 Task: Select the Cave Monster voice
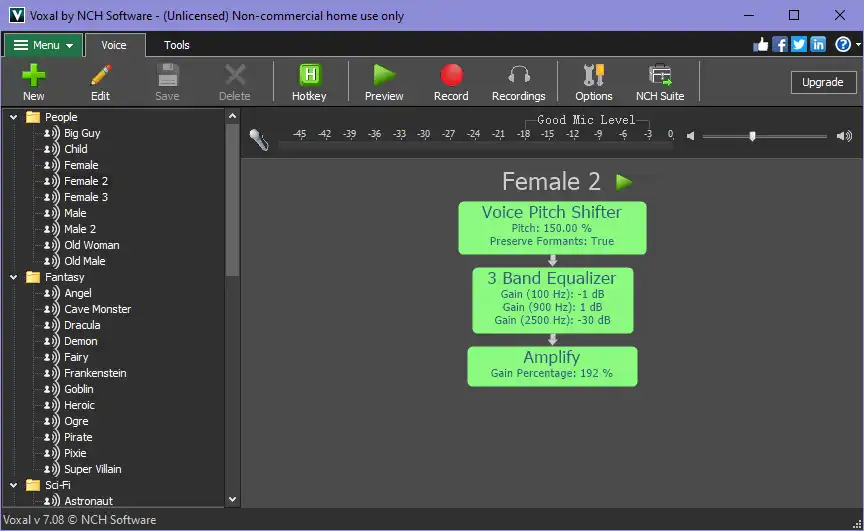tap(98, 309)
